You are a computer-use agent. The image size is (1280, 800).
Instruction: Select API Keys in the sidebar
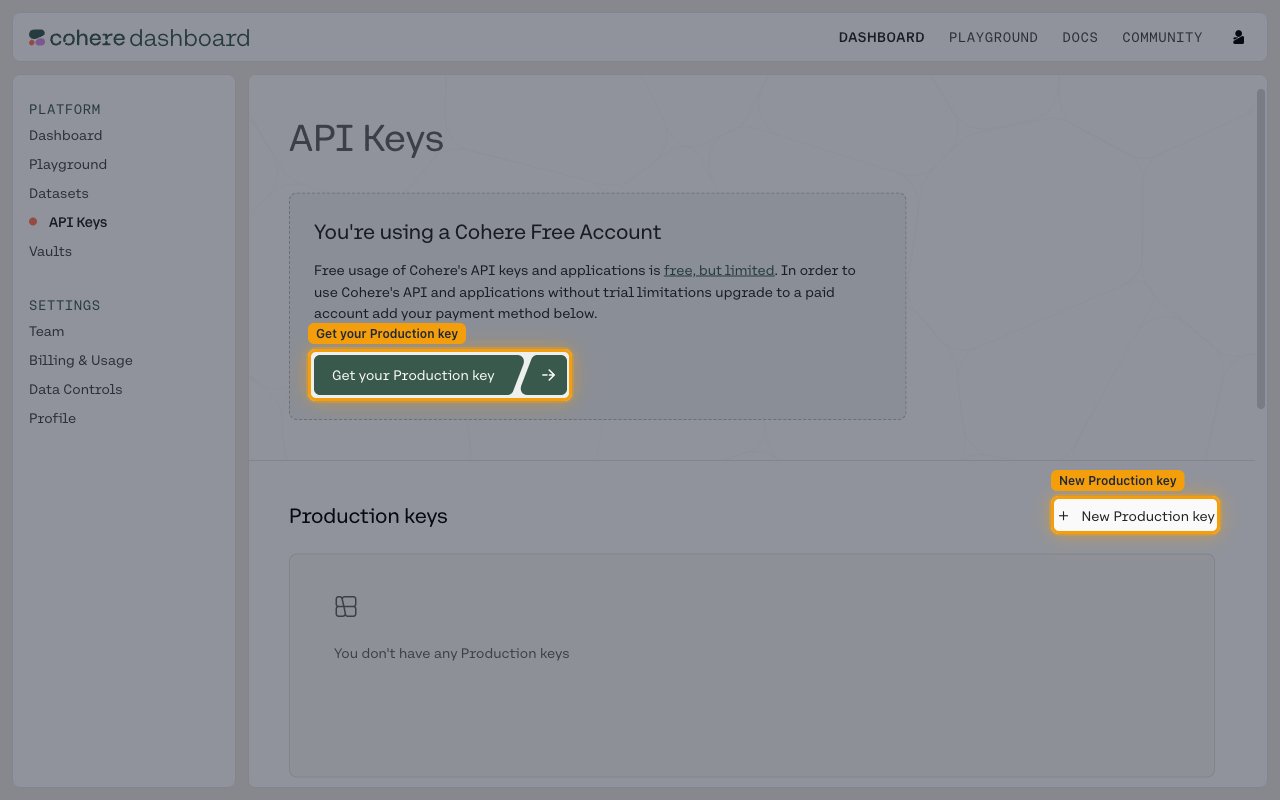[78, 222]
